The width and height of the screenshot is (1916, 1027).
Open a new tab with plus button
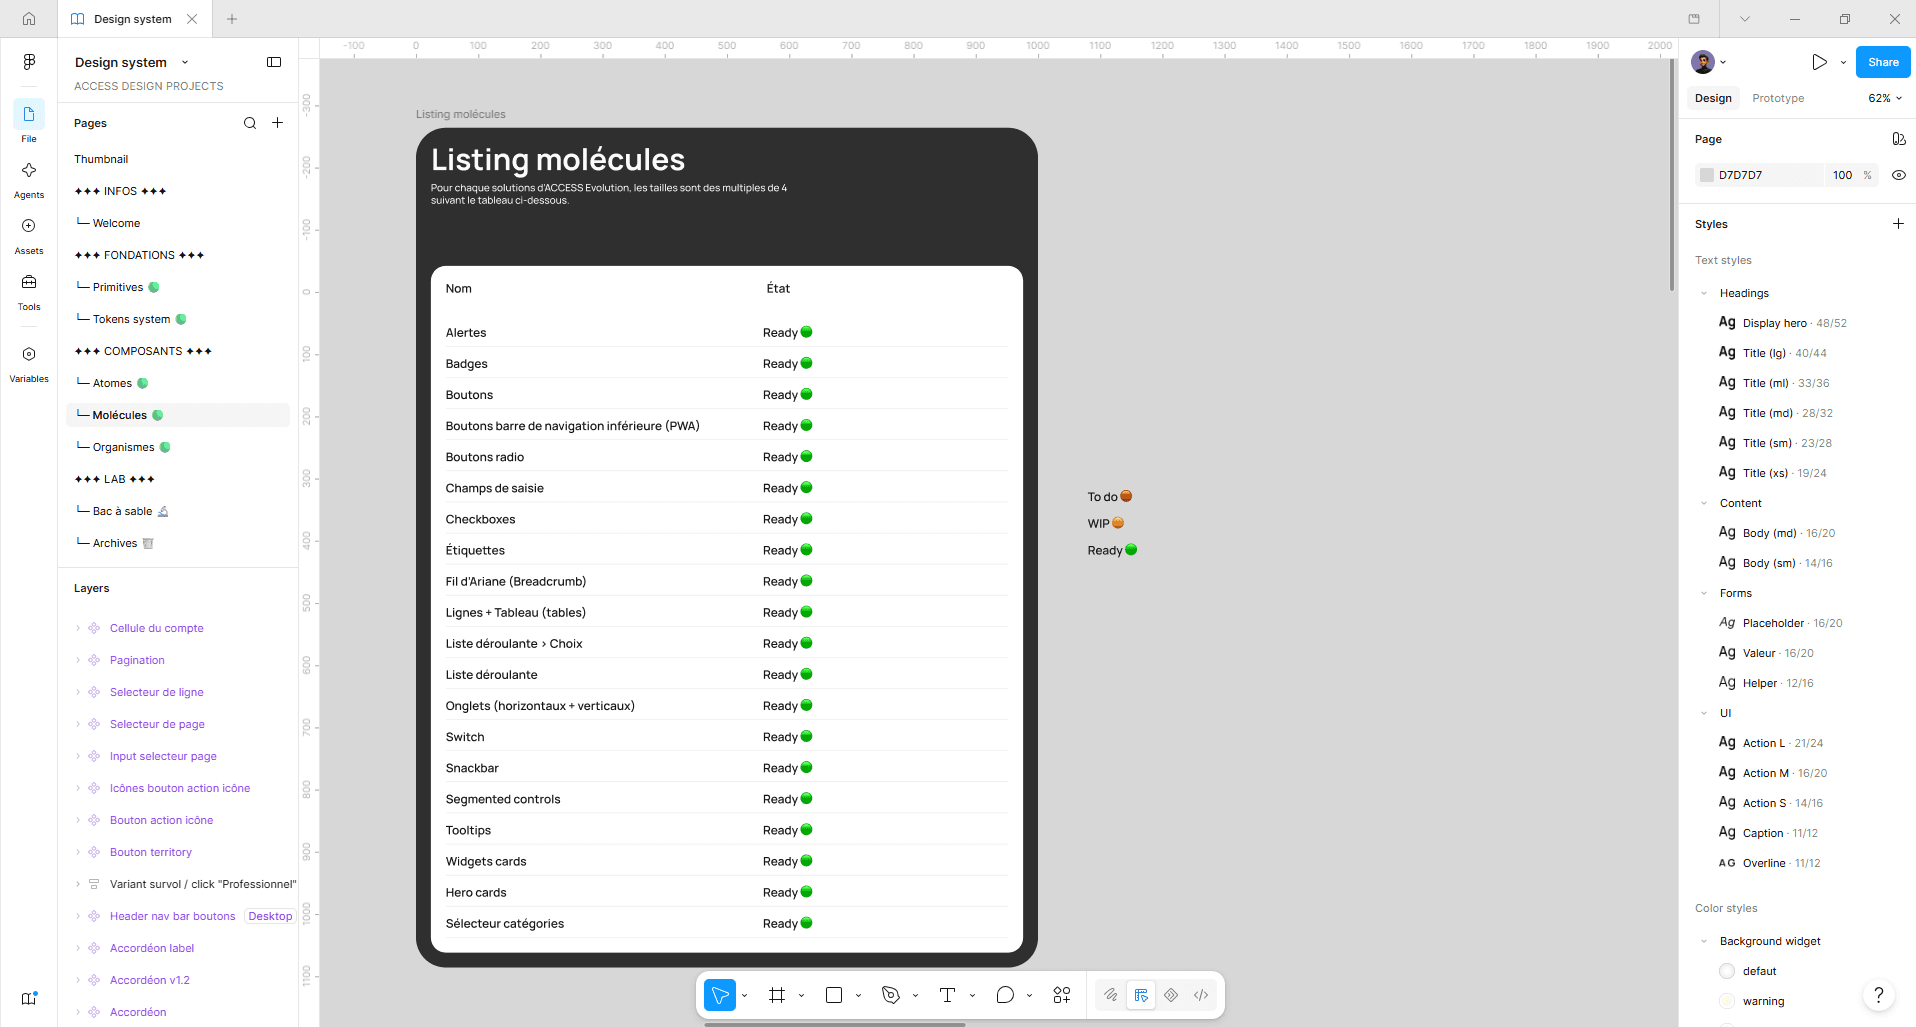(x=232, y=19)
